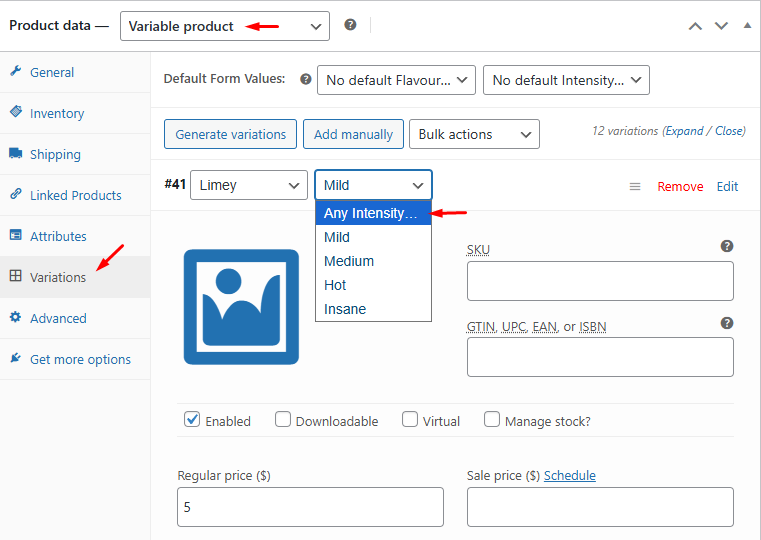
Task: Open Get more options tab
Action: pyautogui.click(x=75, y=359)
